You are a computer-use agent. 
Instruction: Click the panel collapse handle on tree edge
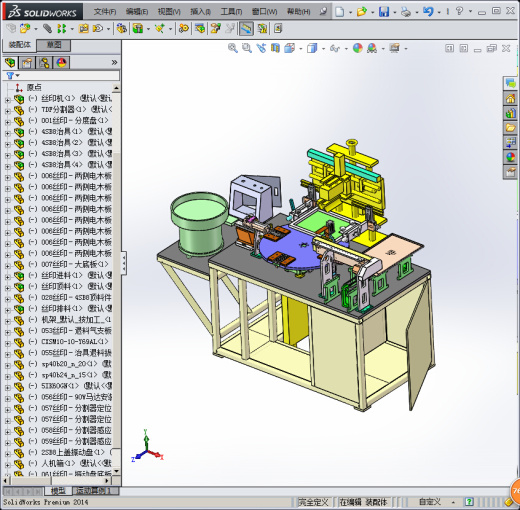pos(124,263)
